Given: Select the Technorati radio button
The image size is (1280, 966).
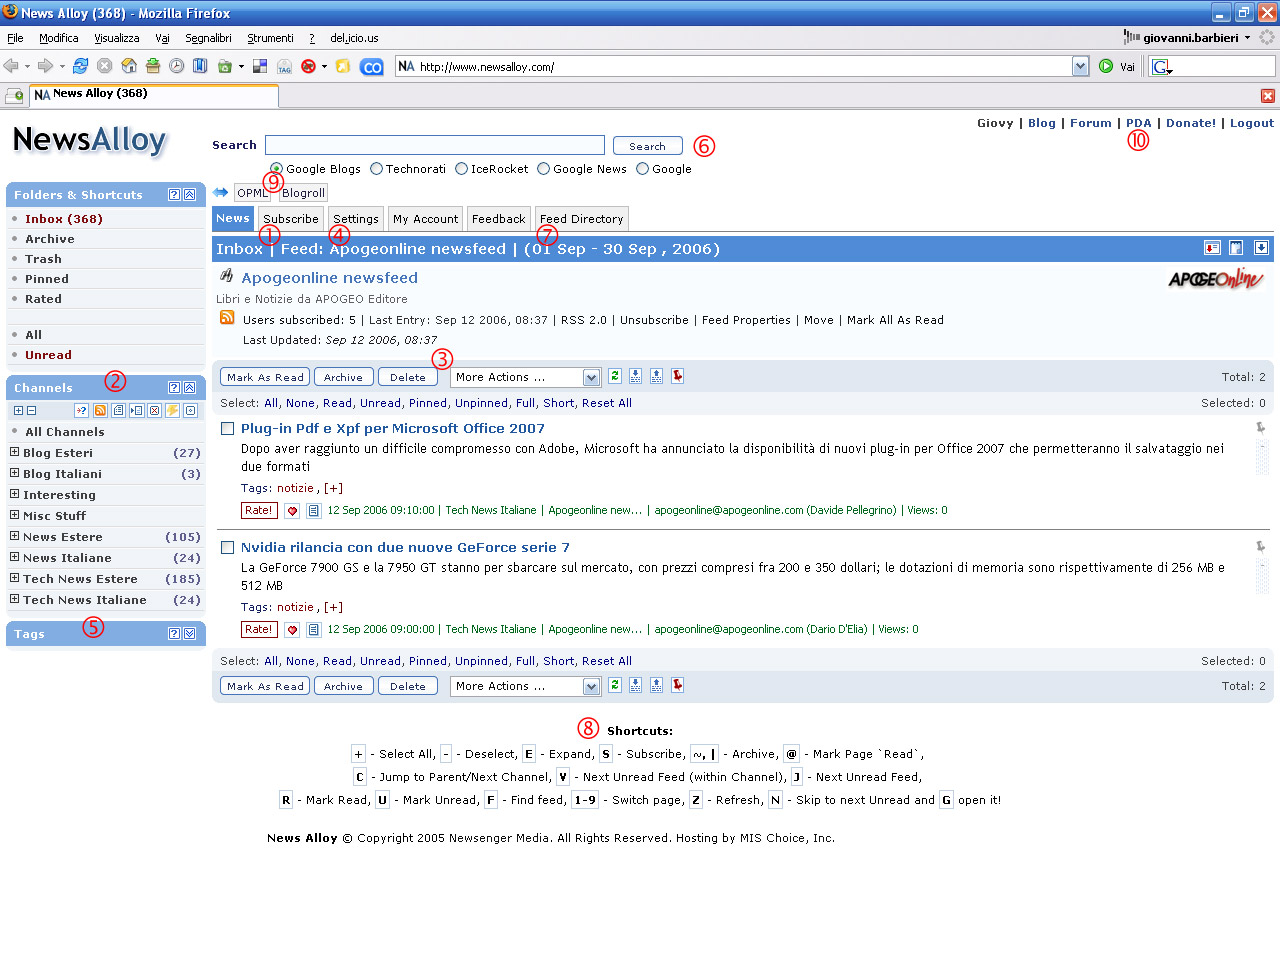Looking at the screenshot, I should pos(377,169).
